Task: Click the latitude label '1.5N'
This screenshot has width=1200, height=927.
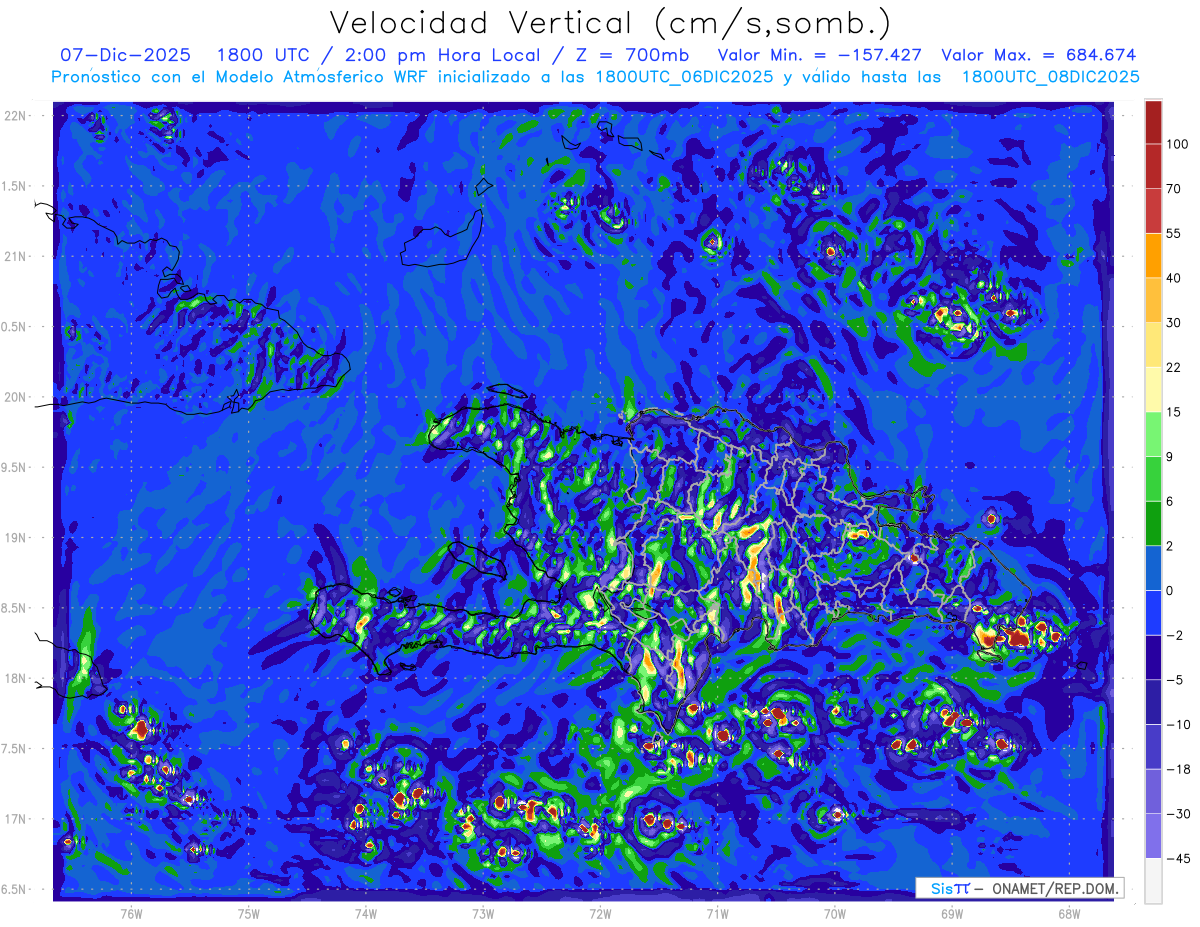Action: tap(15, 186)
